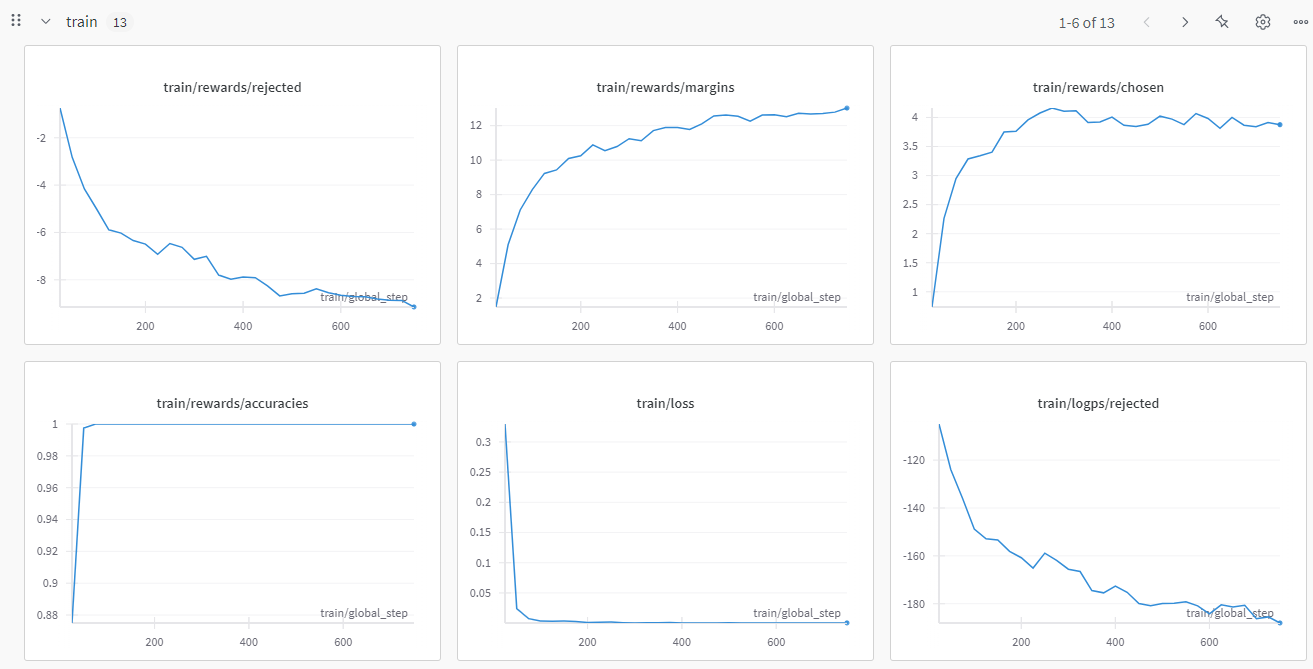The width and height of the screenshot is (1313, 669).
Task: Collapse the train section chevron
Action: coord(45,22)
